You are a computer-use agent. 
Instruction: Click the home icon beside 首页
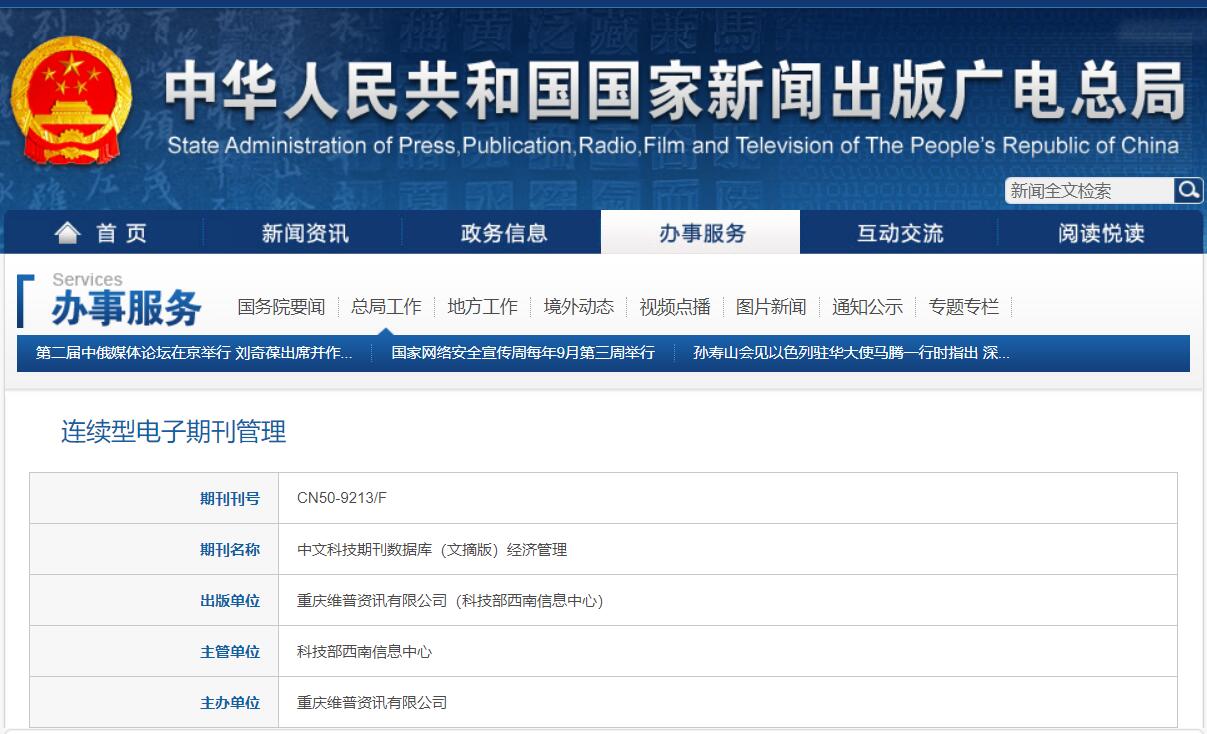tap(68, 233)
